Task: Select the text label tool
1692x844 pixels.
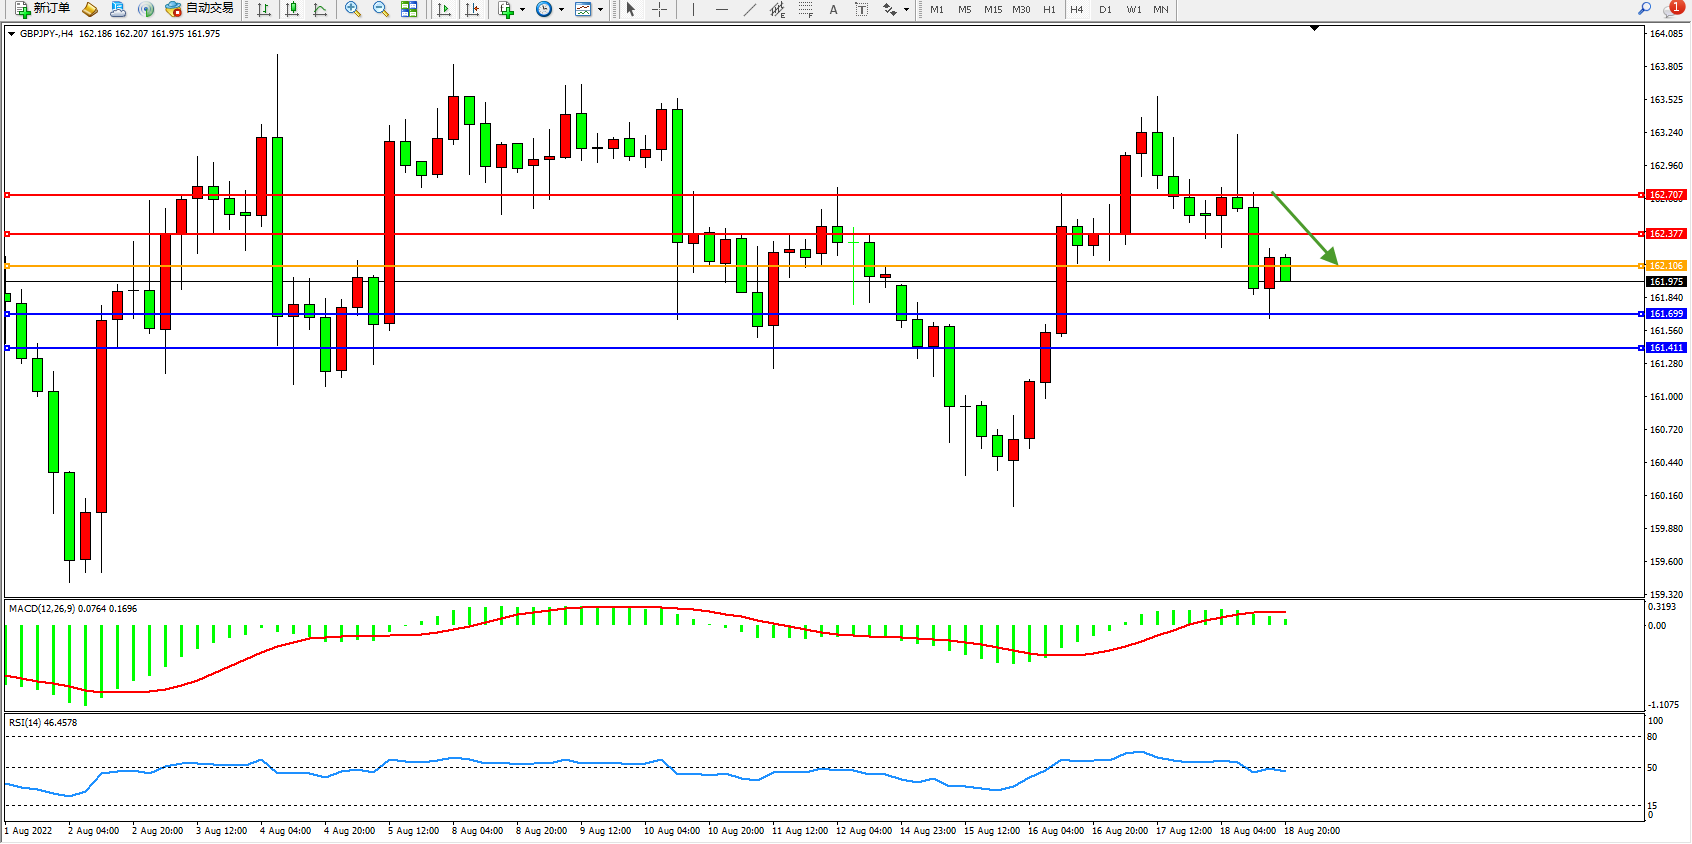Action: click(x=834, y=9)
